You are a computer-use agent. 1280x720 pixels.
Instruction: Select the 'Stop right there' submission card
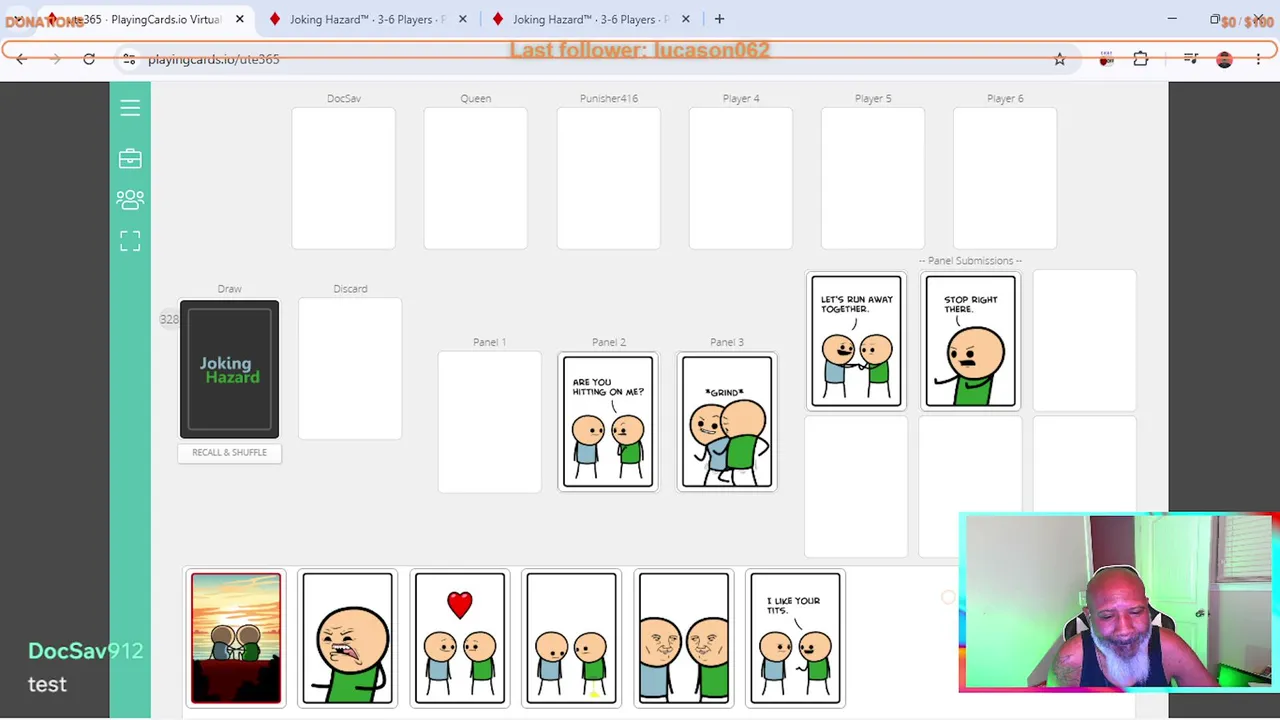pyautogui.click(x=970, y=341)
